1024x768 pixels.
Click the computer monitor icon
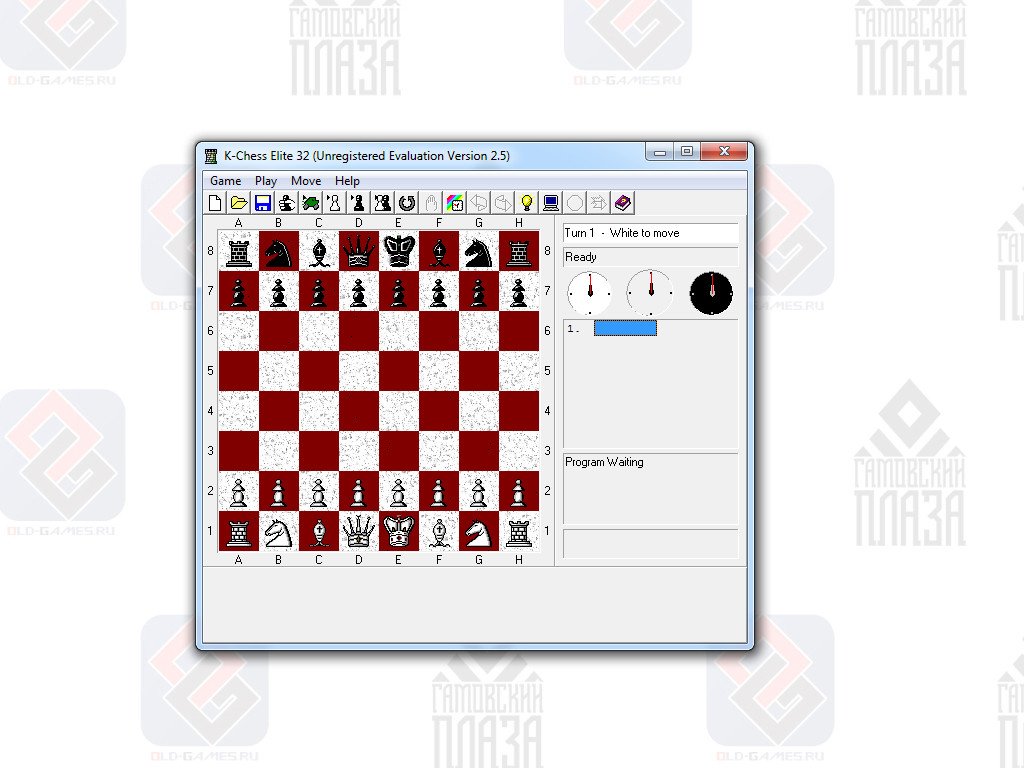551,203
